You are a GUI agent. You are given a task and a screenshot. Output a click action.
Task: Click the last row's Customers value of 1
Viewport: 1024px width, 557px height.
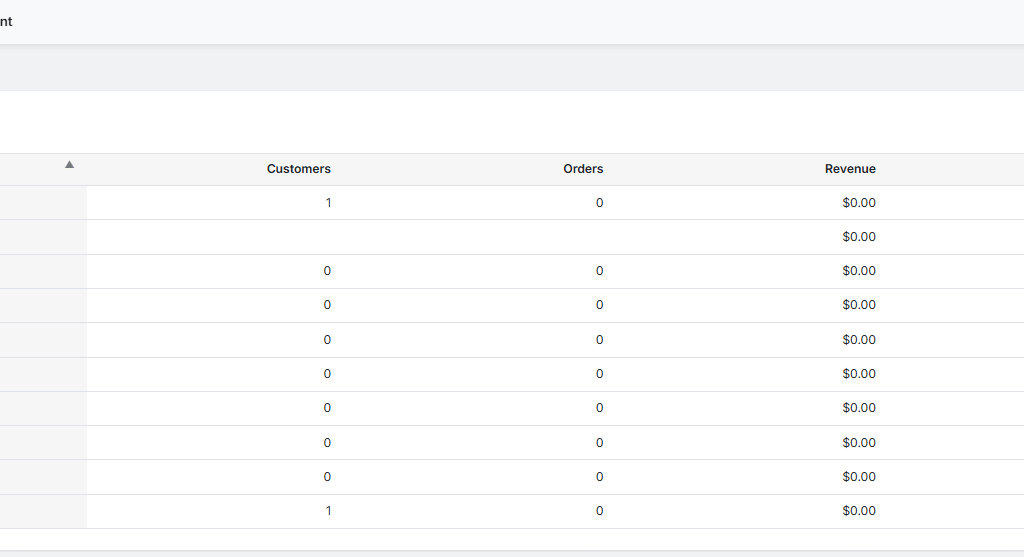pyautogui.click(x=328, y=511)
